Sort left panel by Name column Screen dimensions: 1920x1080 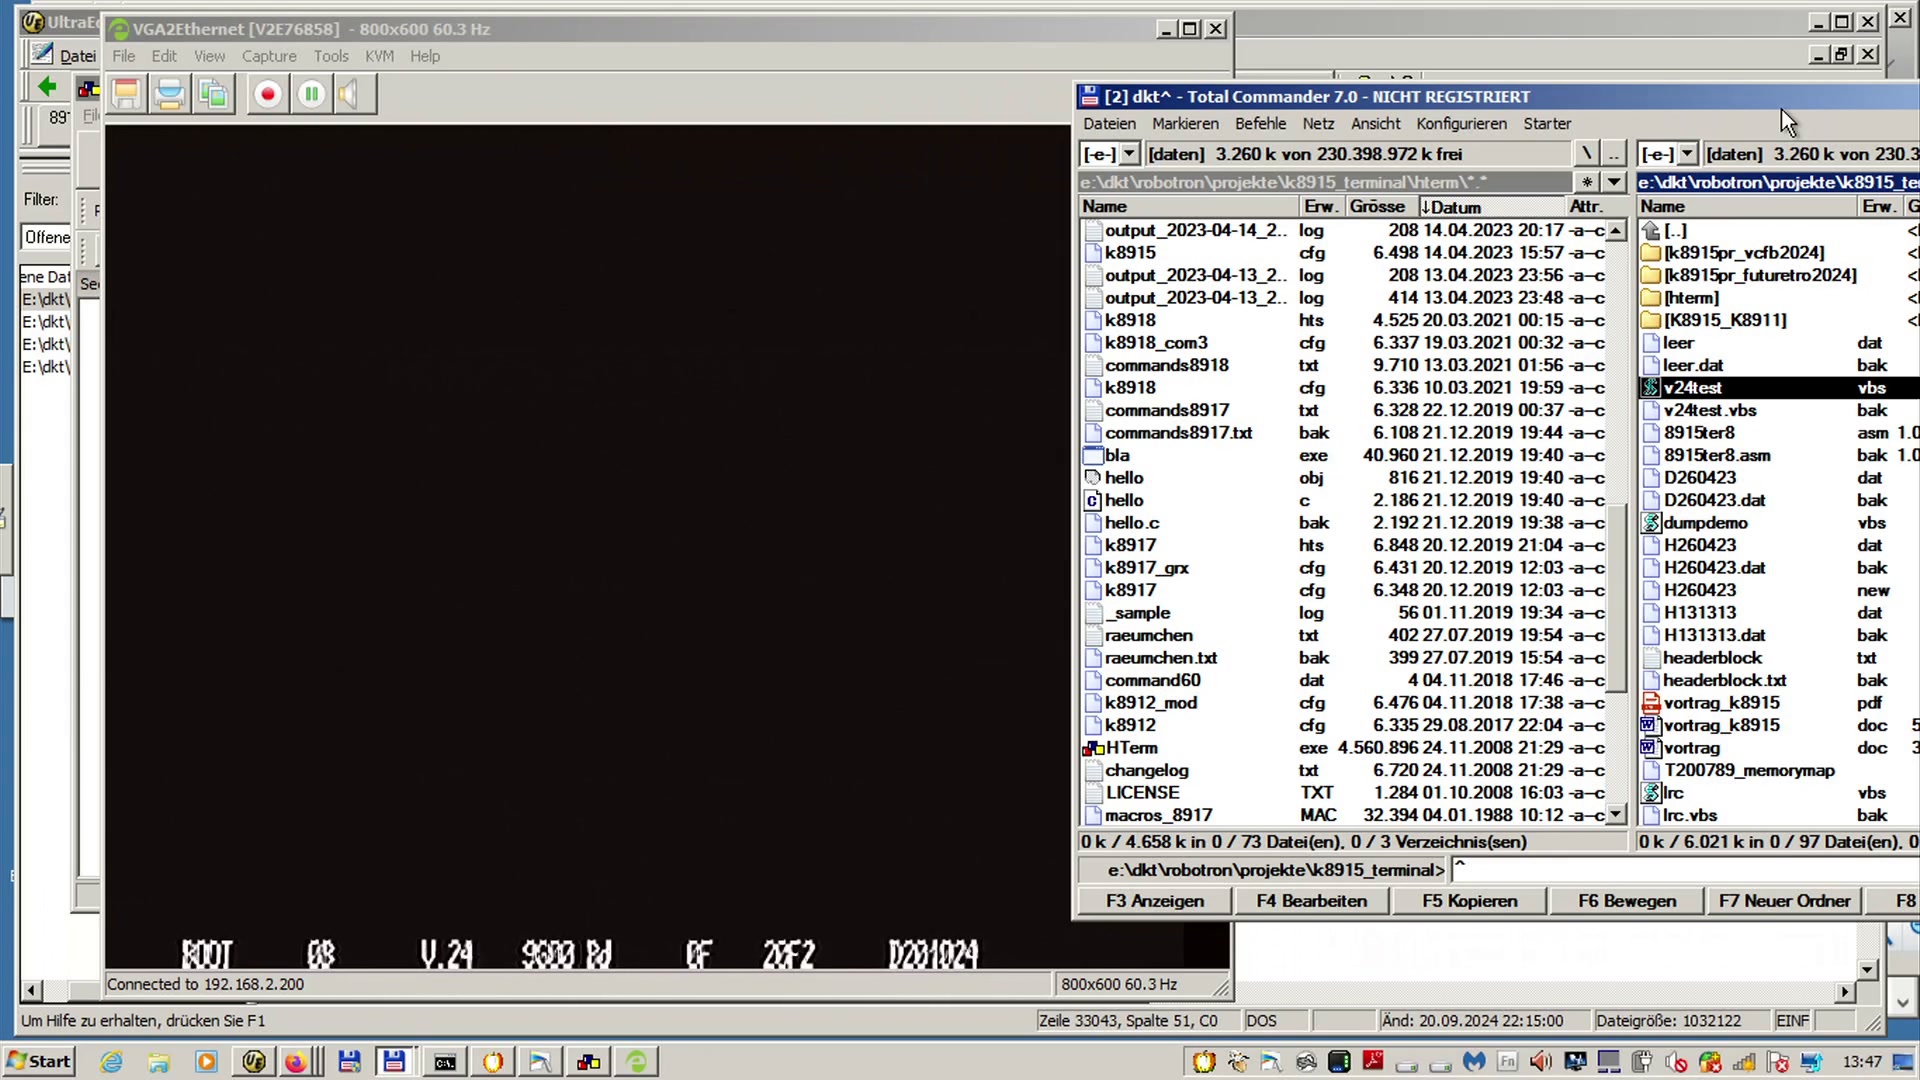1189,207
